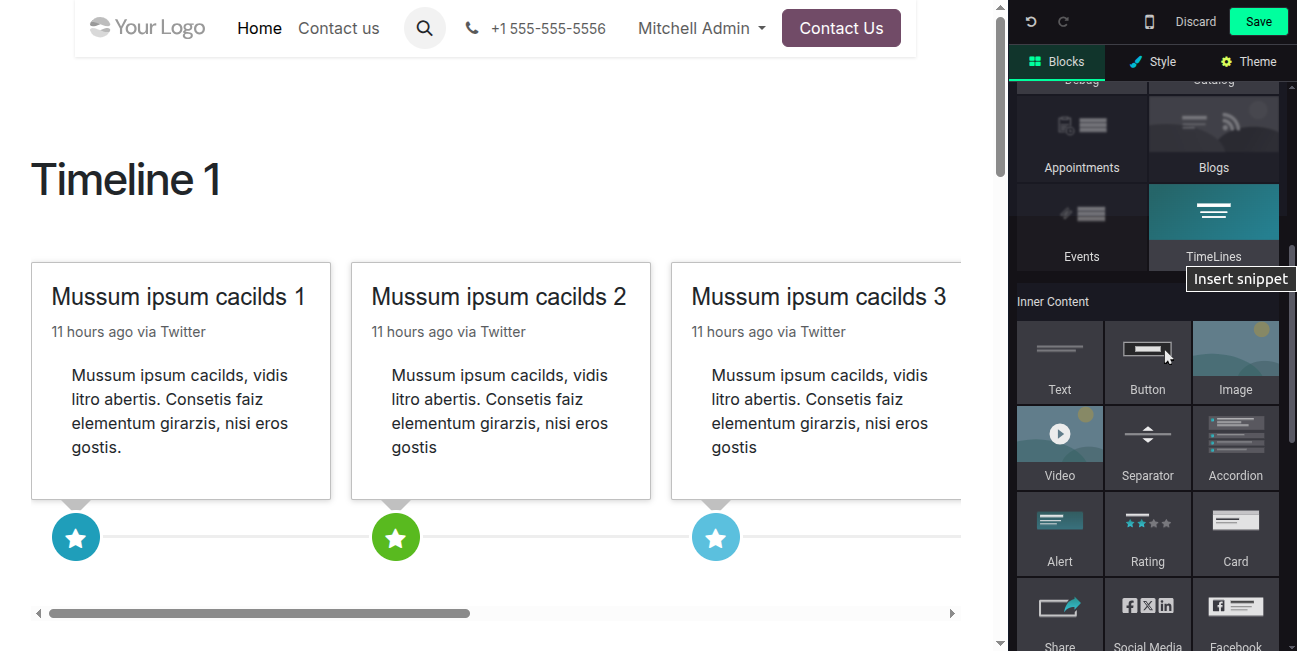Select the Card snippet

(x=1236, y=533)
